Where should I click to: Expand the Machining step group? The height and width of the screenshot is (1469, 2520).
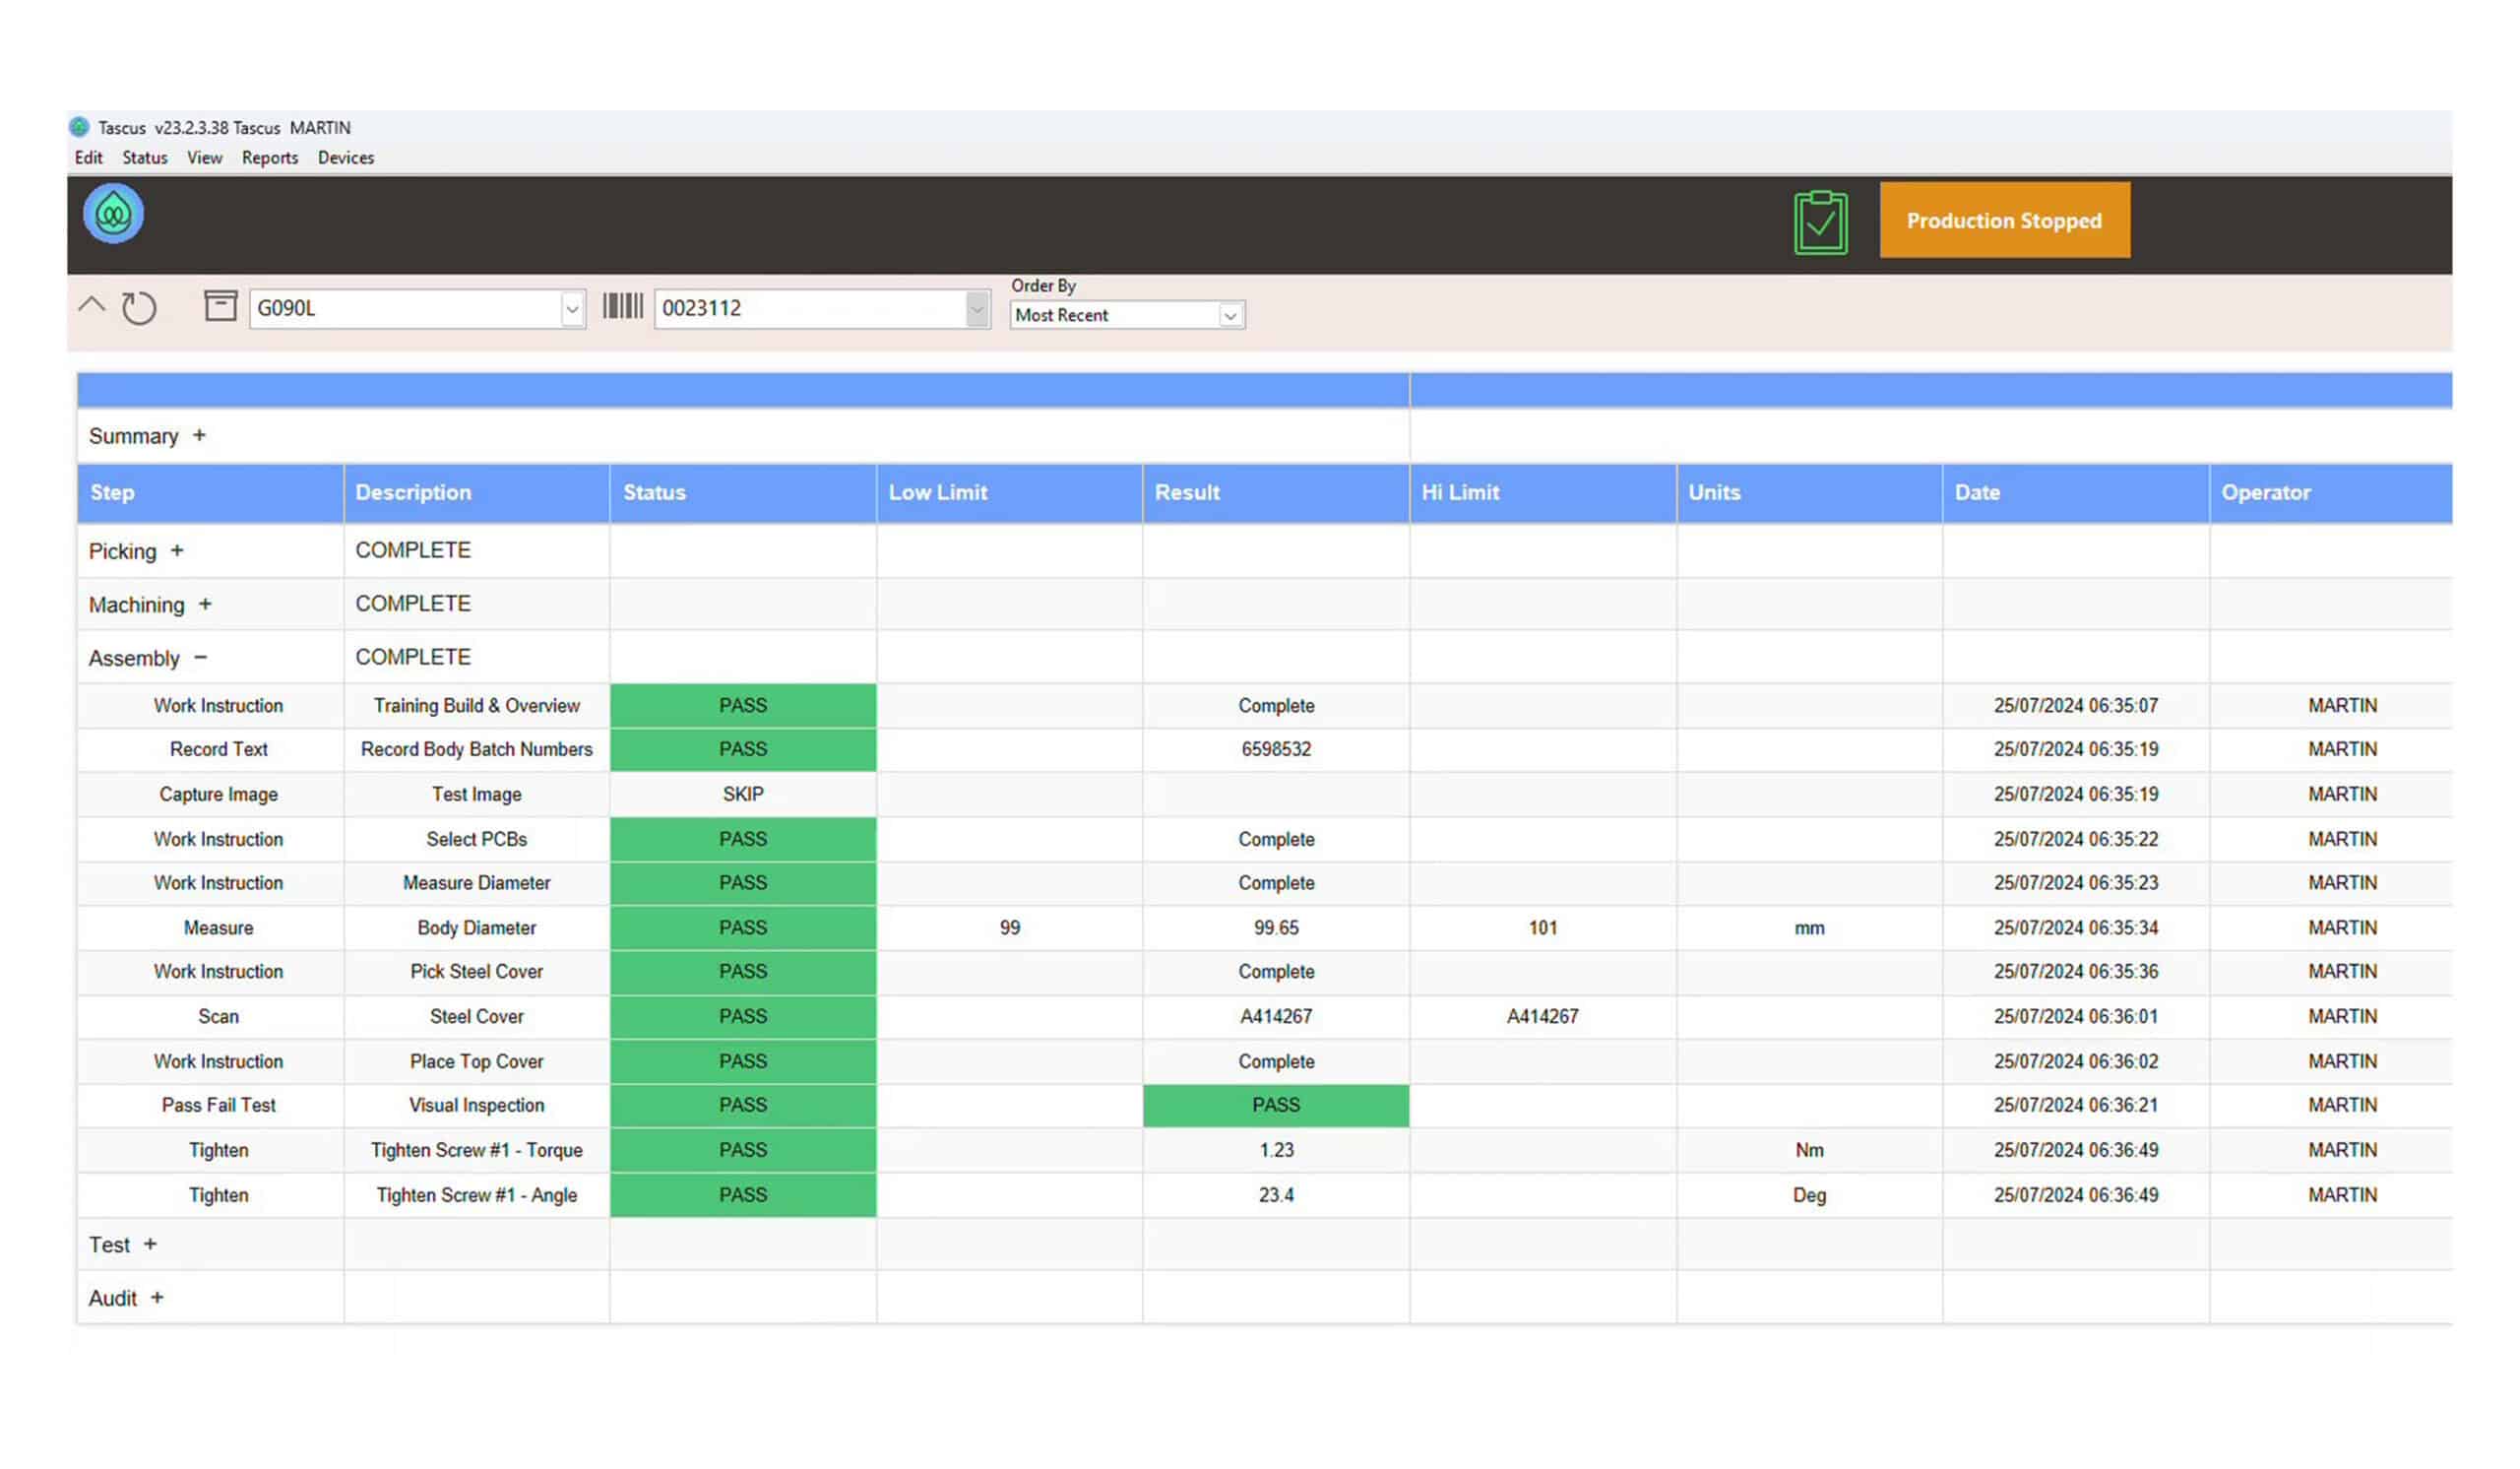coord(205,603)
